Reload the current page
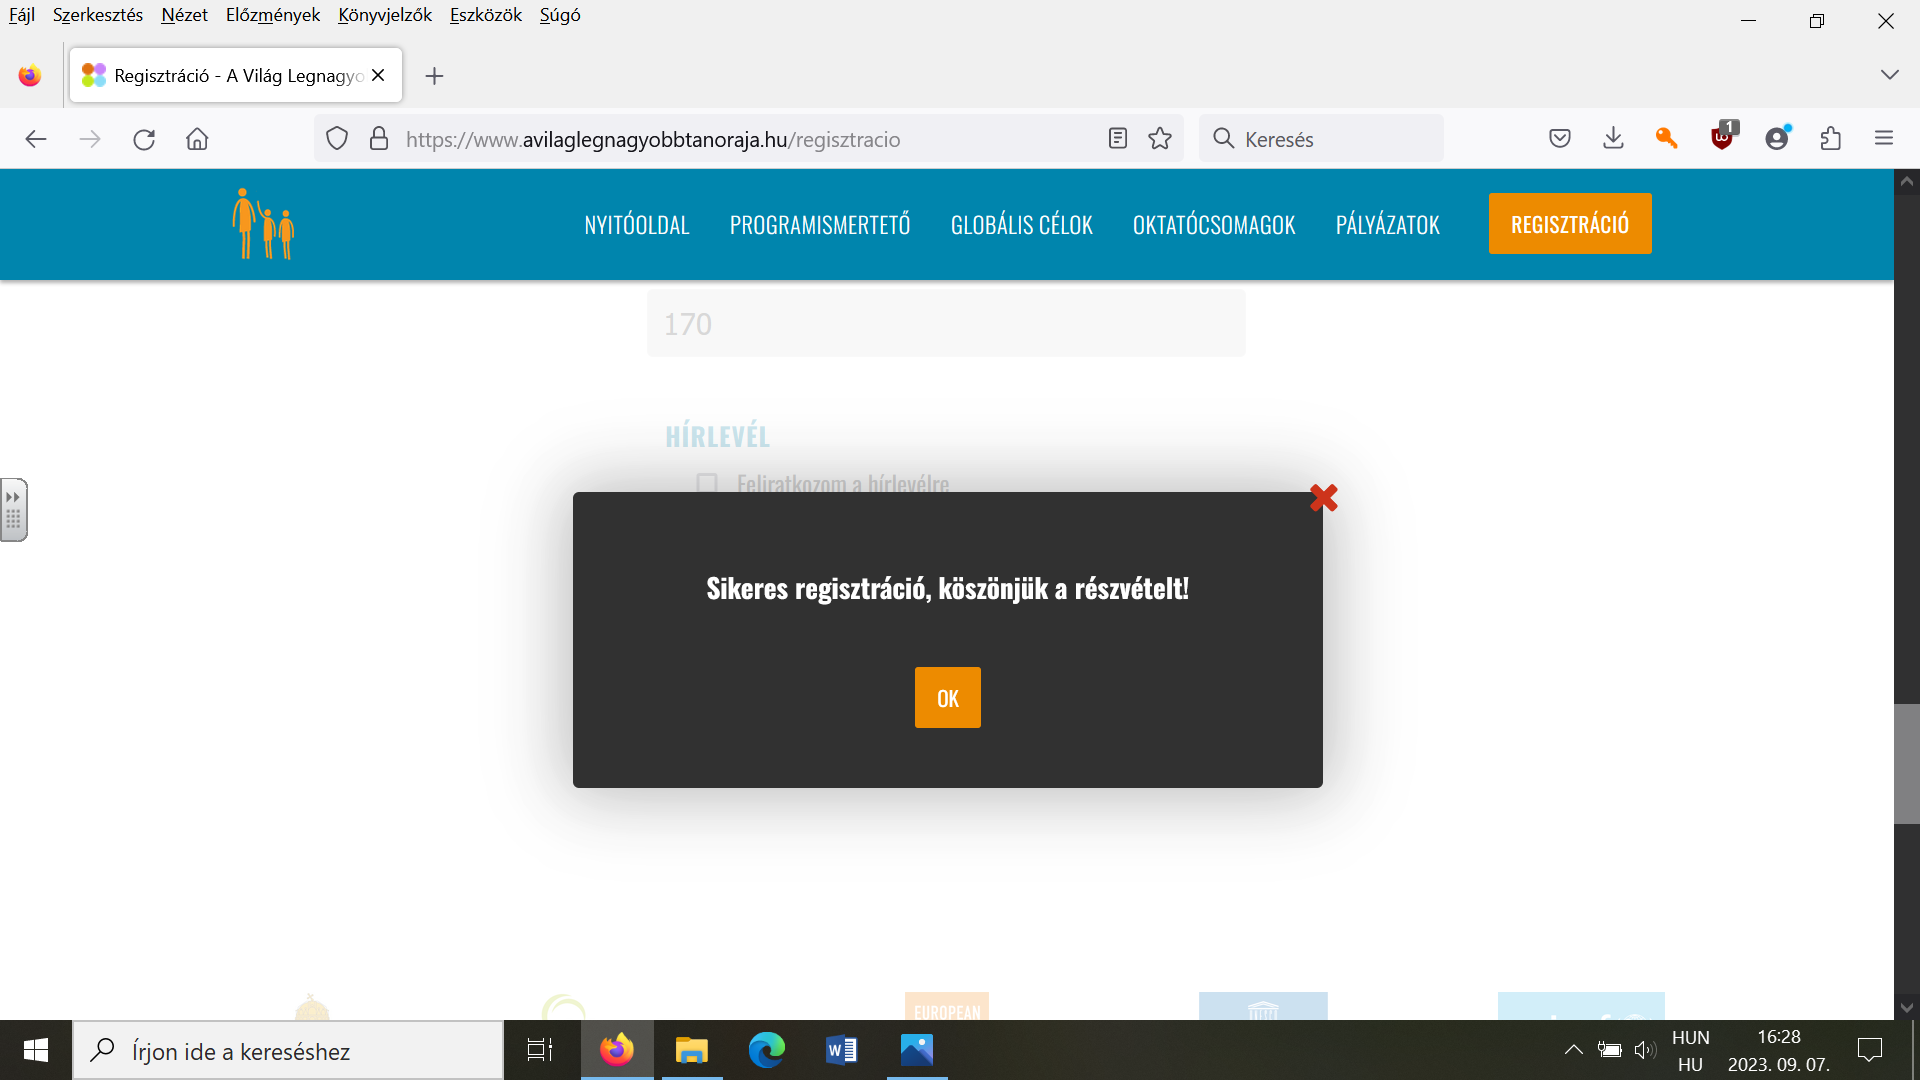 click(x=144, y=139)
